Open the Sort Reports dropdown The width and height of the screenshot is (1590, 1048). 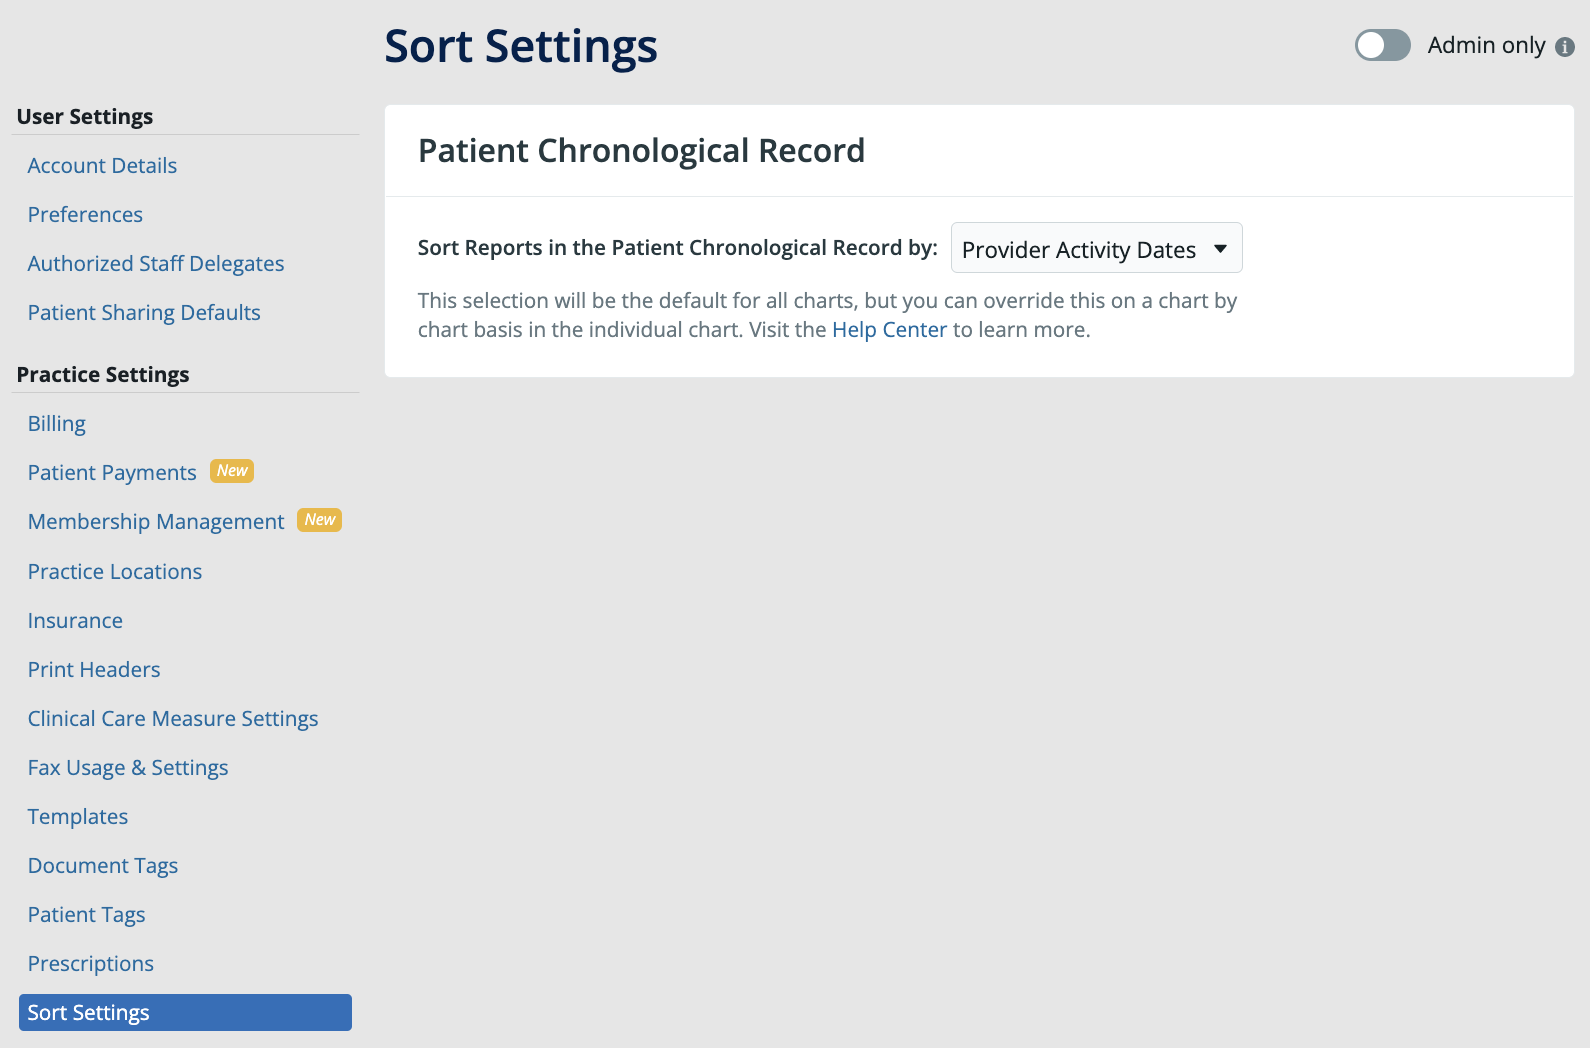tap(1096, 248)
